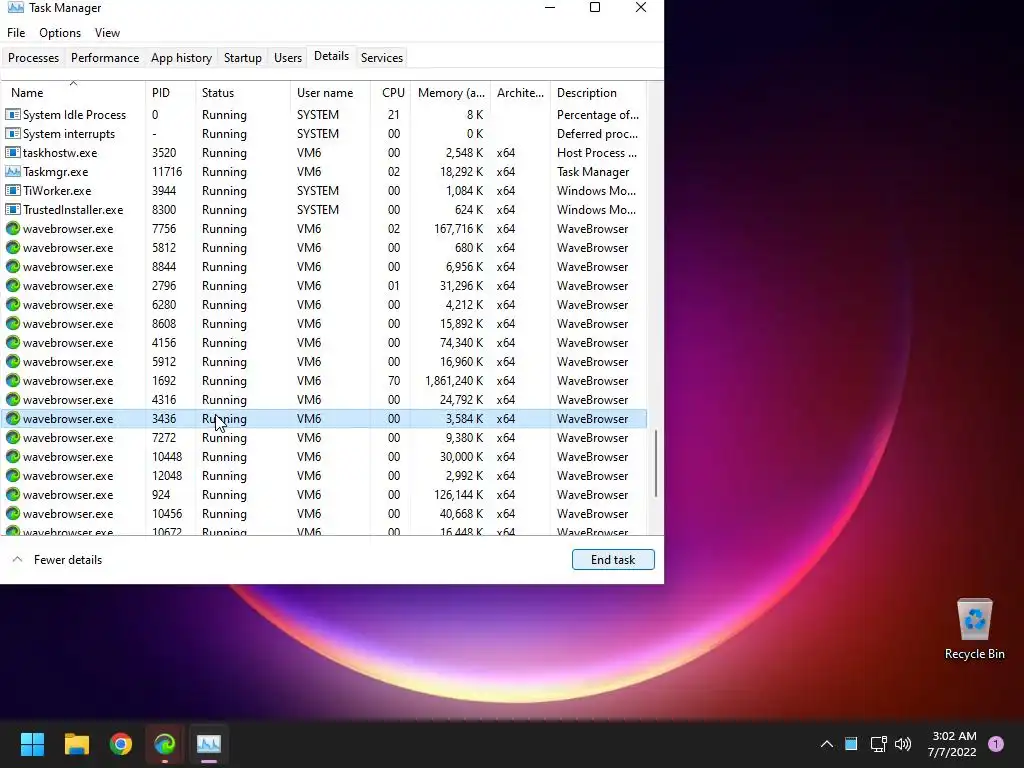Click wavebrowser icon for PID 7756
Screen dimensions: 1024x768
pyautogui.click(x=12, y=229)
